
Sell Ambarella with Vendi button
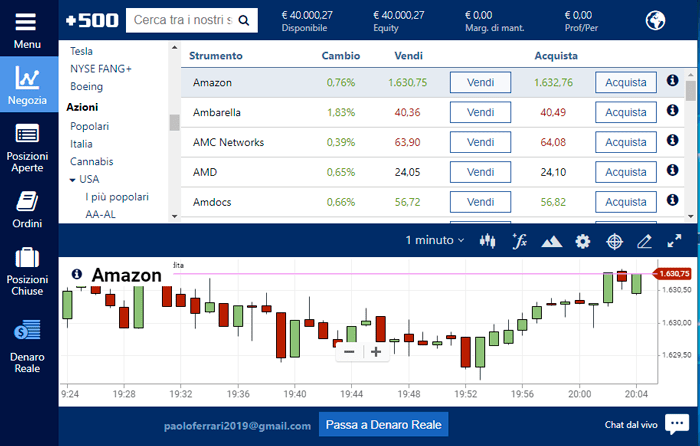(480, 112)
